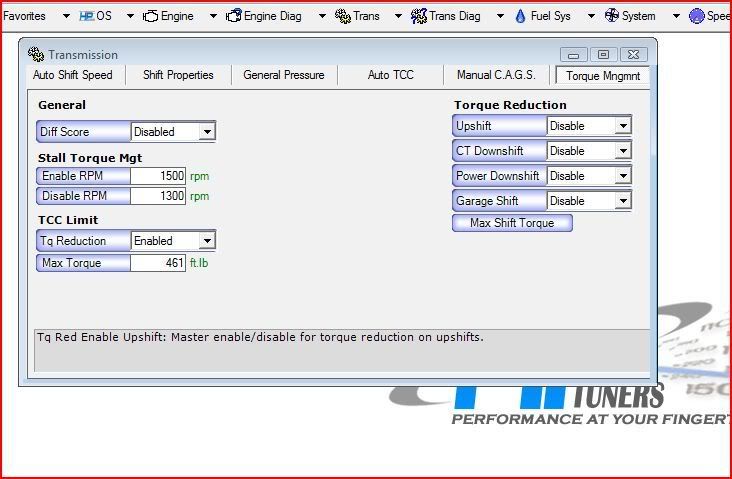Click the Enable RPM value field 1500
Image resolution: width=732 pixels, height=479 pixels.
coord(158,176)
